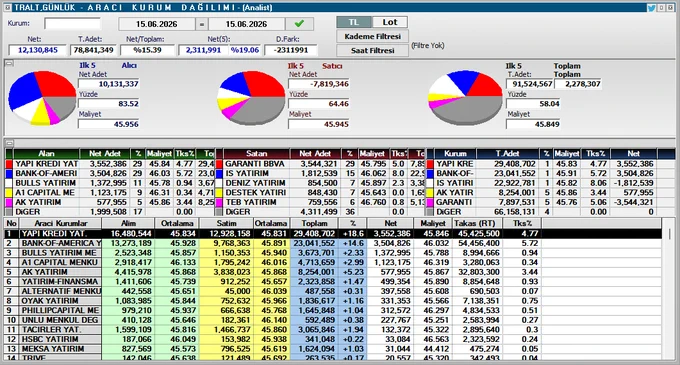The image size is (680, 365).
Task: Click the buyers (Alıcı) pie chart
Action: pyautogui.click(x=42, y=98)
